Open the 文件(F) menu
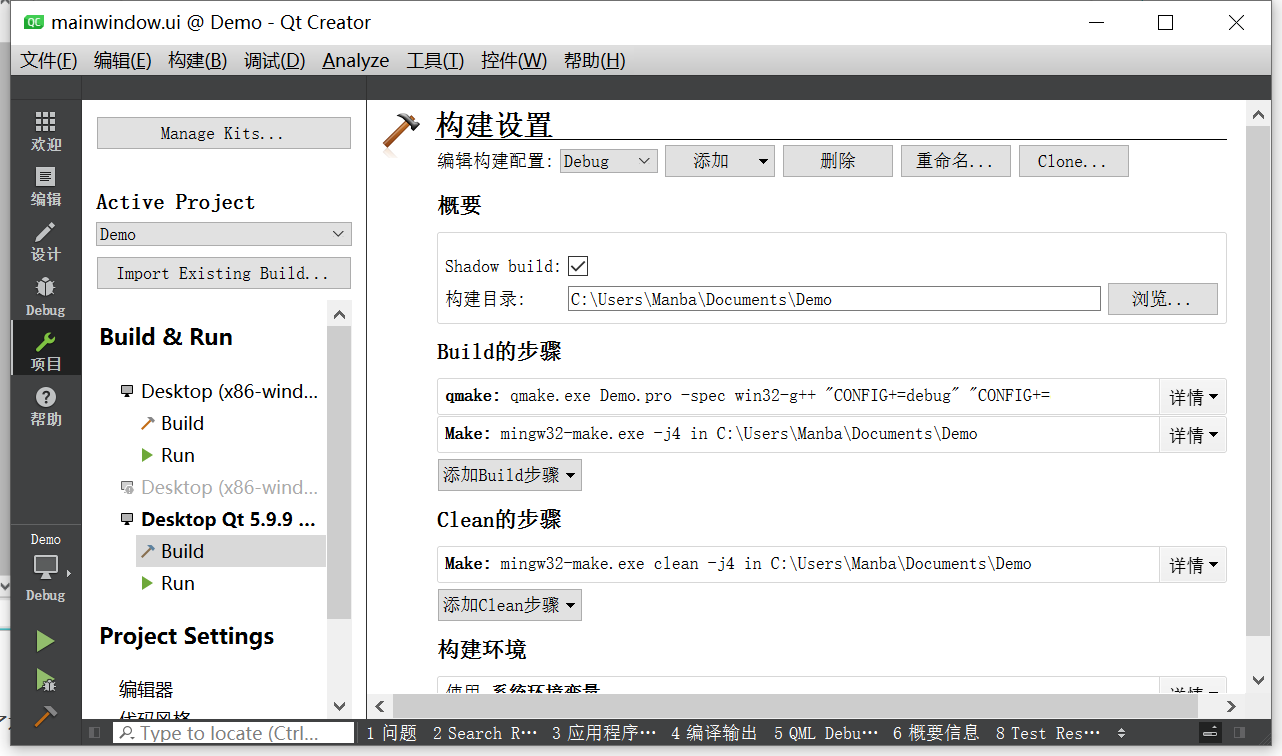 [49, 60]
